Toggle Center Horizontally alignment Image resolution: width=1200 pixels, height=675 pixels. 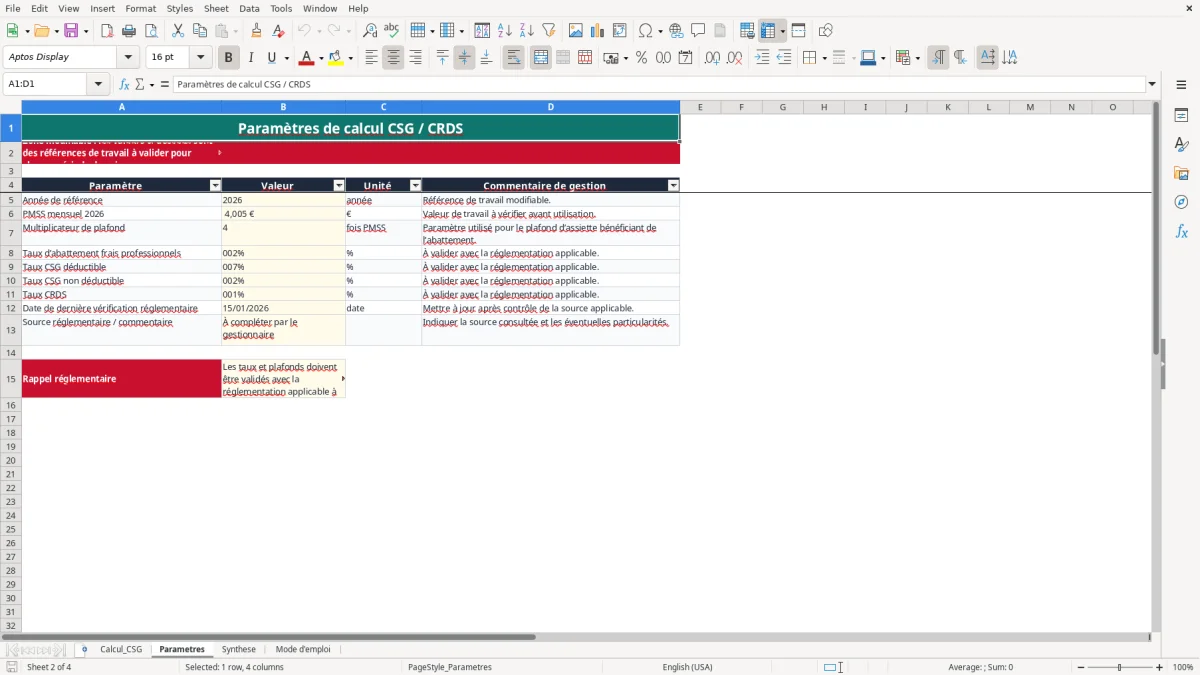click(x=393, y=58)
